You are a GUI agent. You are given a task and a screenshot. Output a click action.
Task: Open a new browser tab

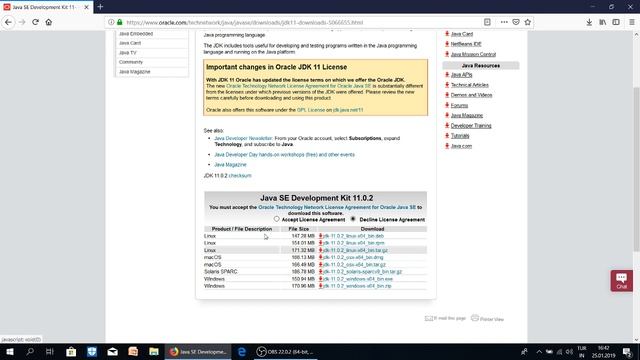(100, 7)
